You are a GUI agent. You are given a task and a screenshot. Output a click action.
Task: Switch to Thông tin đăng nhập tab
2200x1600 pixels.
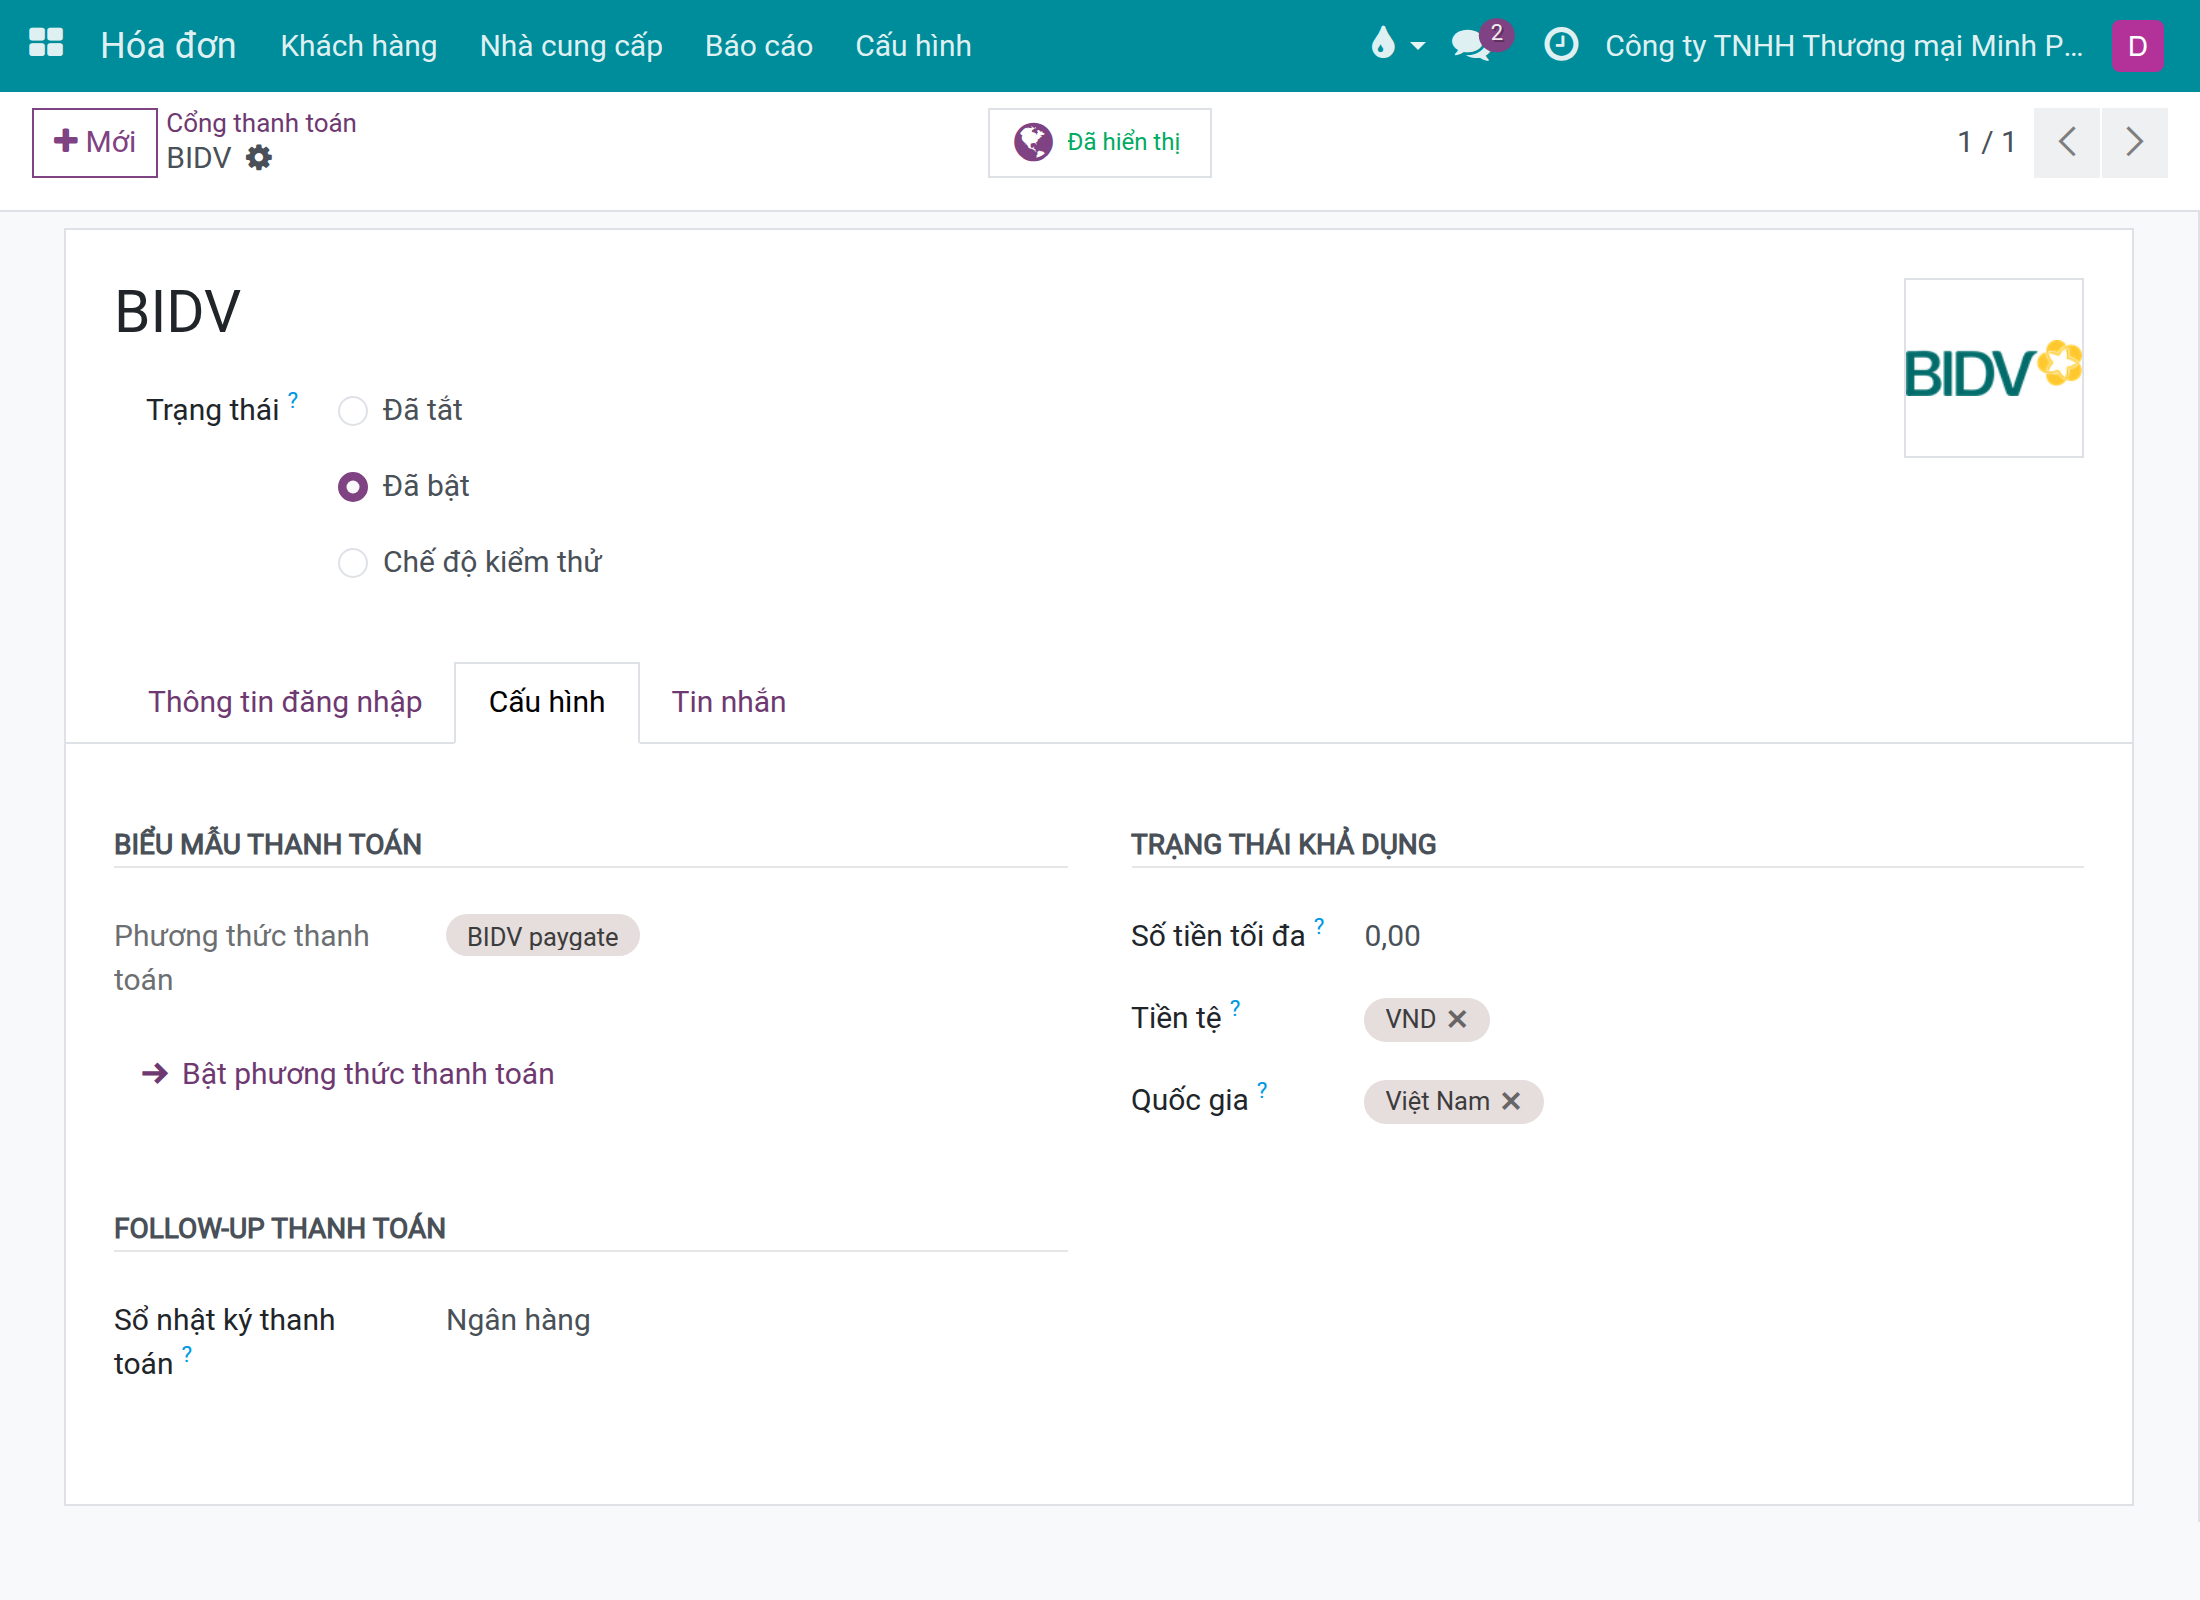(x=285, y=702)
